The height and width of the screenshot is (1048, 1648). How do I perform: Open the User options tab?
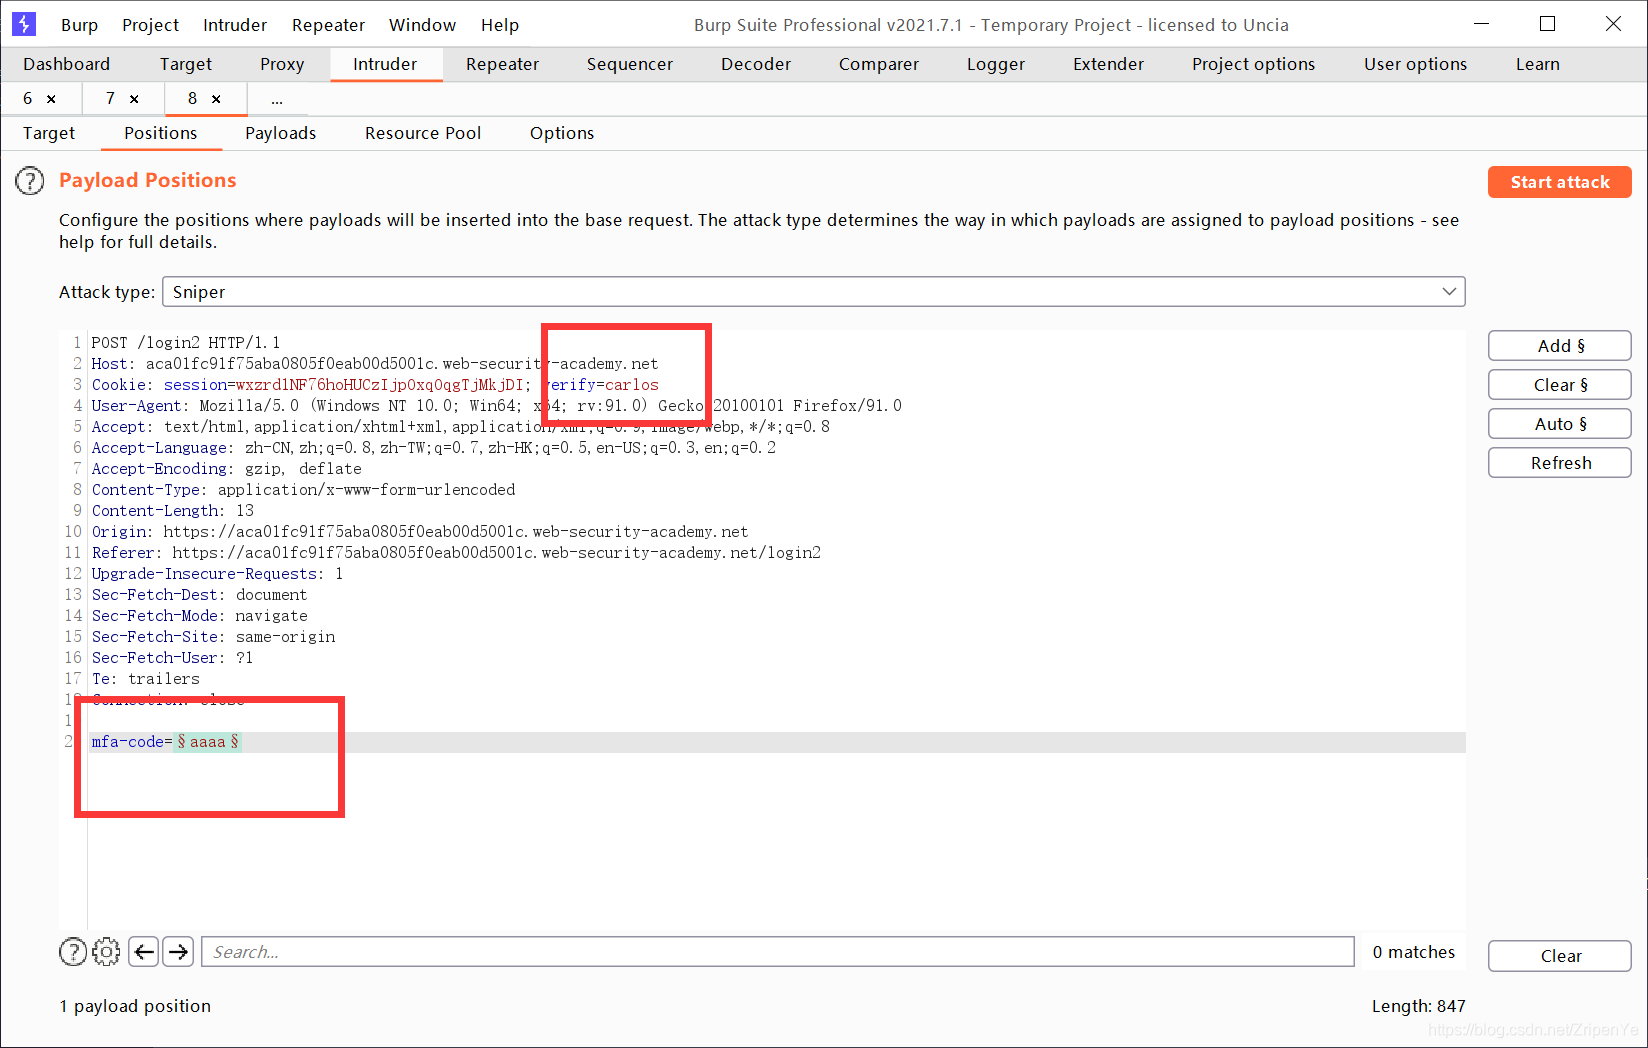(x=1416, y=64)
